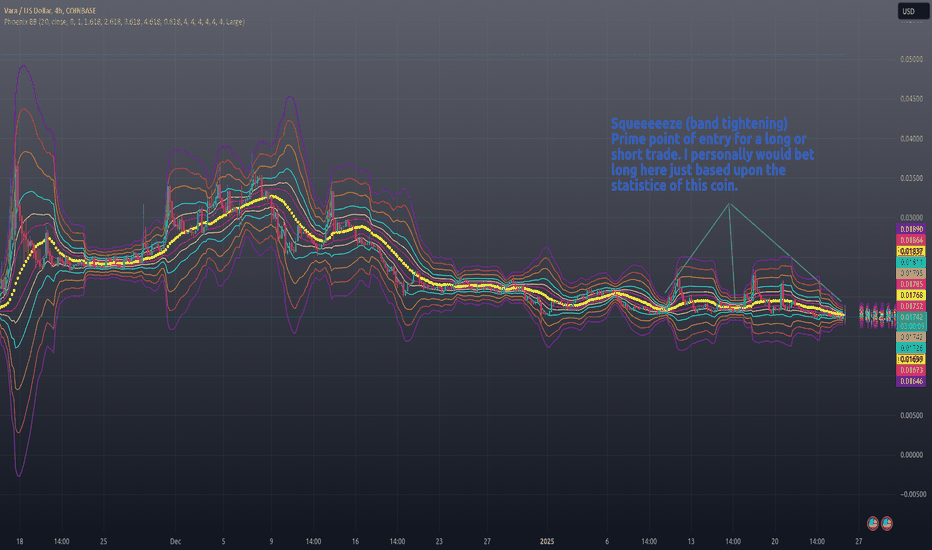Click the Vara / US Dollar symbol title
This screenshot has height=550, width=932.
coord(50,11)
